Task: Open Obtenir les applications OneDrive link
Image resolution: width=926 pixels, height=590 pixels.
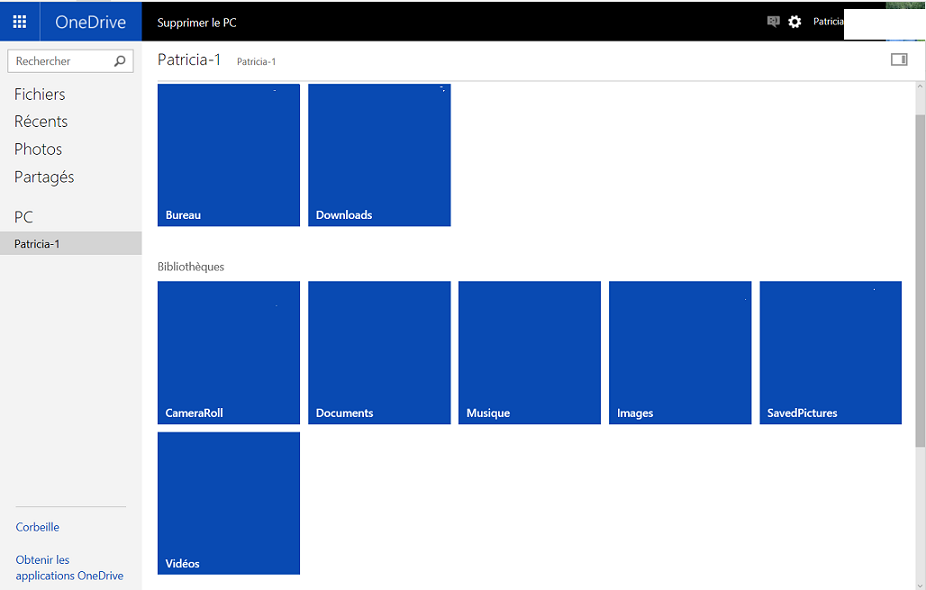Action: 69,567
